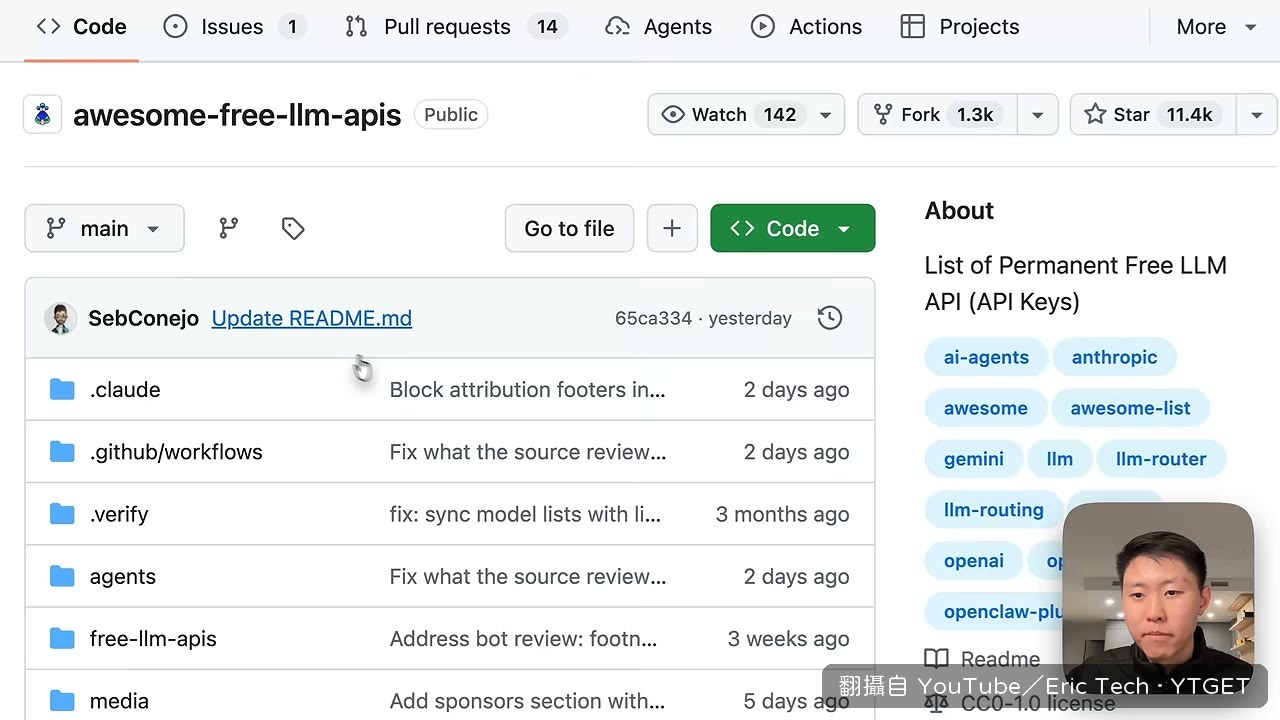The width and height of the screenshot is (1280, 720).
Task: Switch to the Issues tab
Action: point(234,27)
